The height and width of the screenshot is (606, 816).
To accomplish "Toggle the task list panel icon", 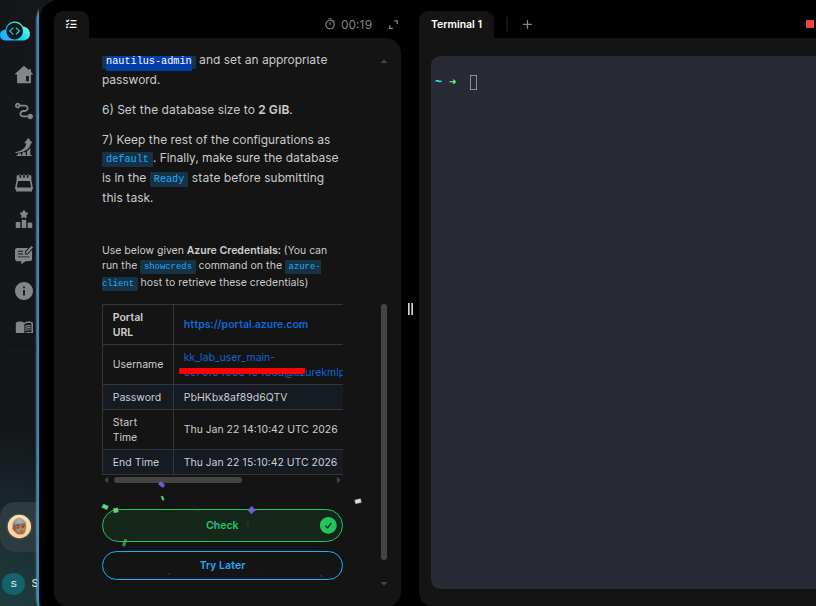I will tap(71, 24).
